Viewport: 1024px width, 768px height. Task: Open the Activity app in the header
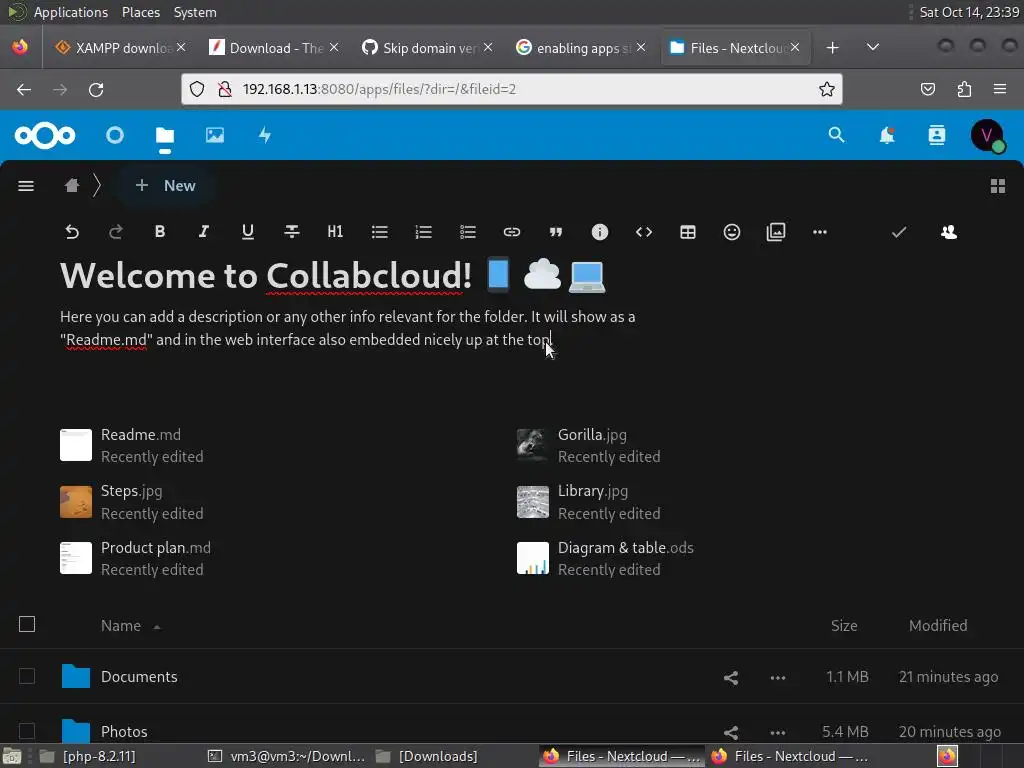point(264,135)
